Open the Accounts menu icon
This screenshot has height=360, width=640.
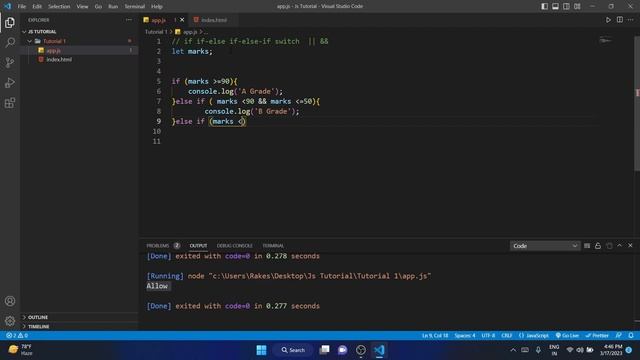[10, 301]
